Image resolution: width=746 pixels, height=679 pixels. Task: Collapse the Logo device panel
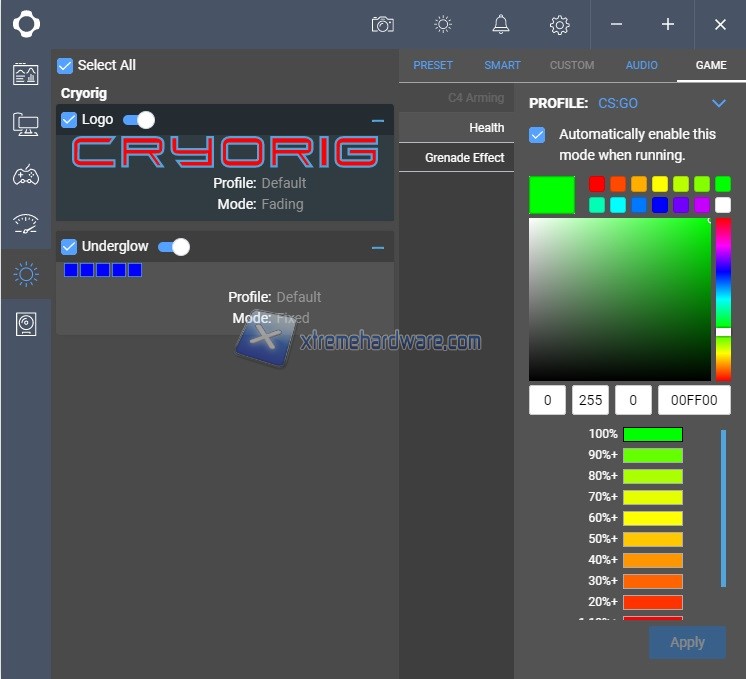(x=377, y=120)
